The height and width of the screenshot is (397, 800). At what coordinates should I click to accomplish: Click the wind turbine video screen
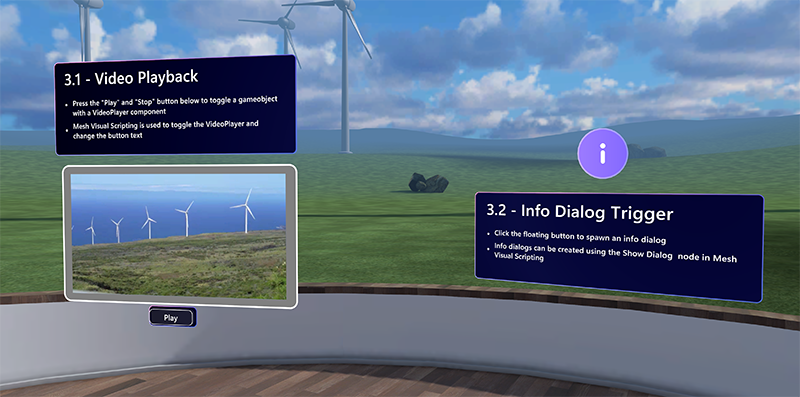180,236
